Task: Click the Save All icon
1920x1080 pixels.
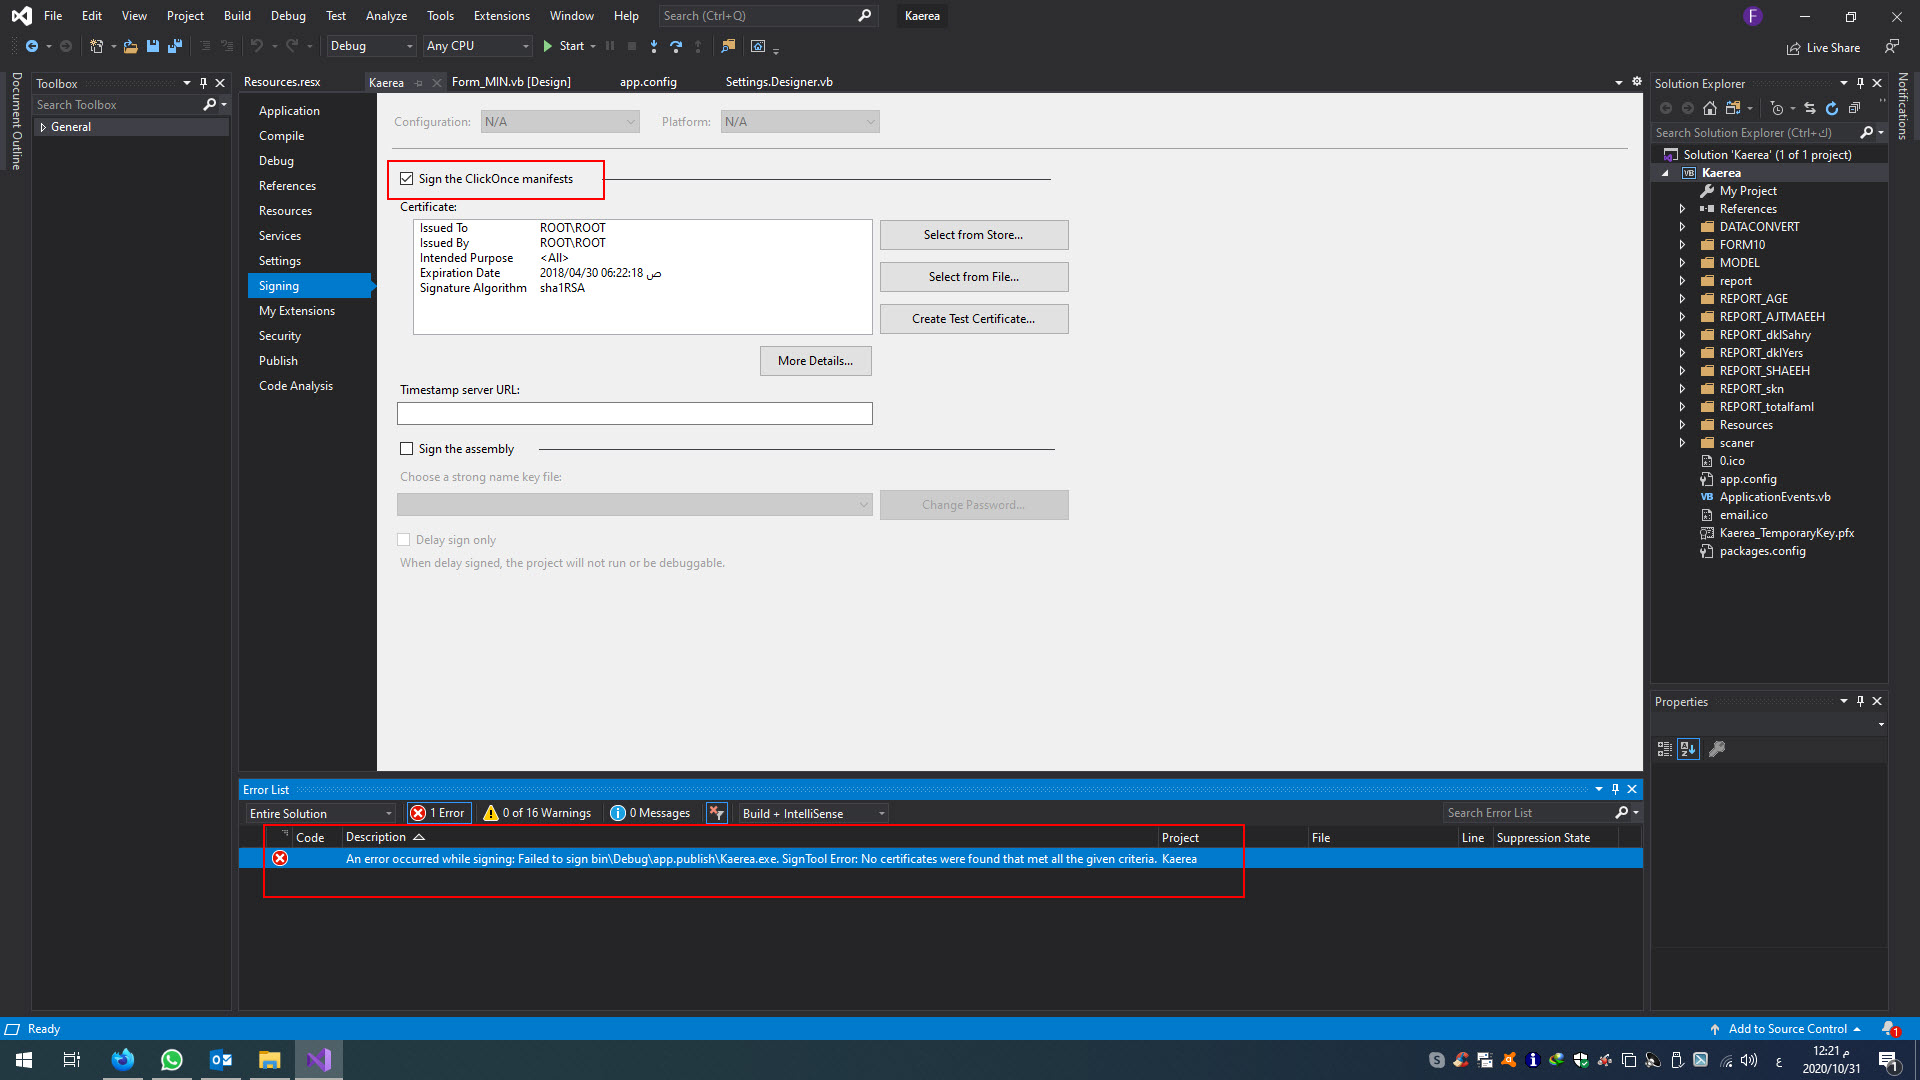Action: [175, 46]
